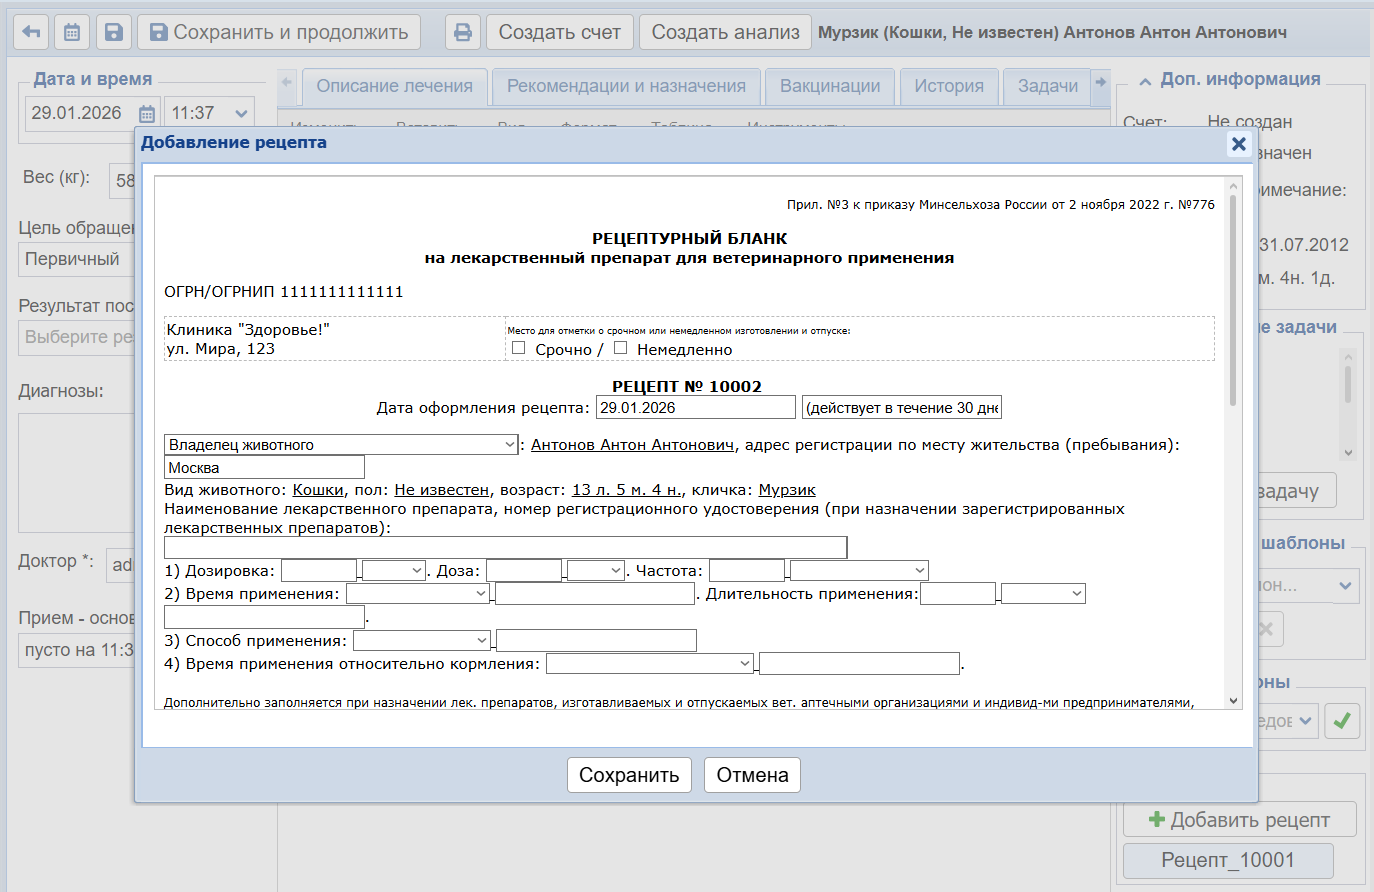The image size is (1374, 892).
Task: Click the recipe form vertical scrollbar
Action: (x=1233, y=300)
